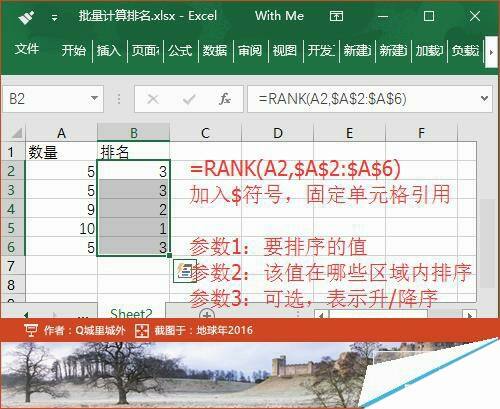
Task: Click cell B1 containing 排名
Action: (134, 152)
